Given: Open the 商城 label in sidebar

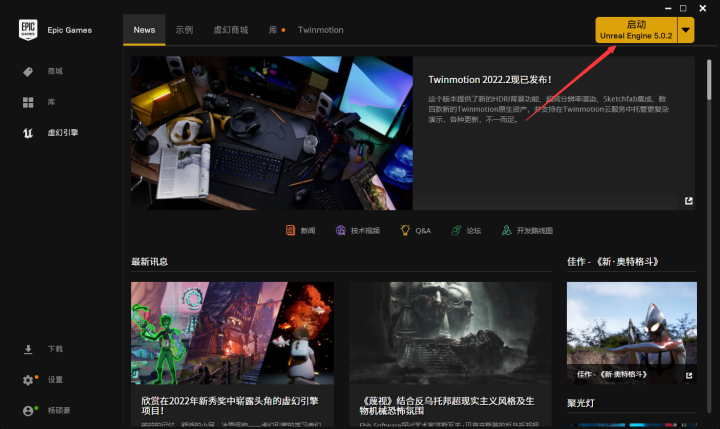Looking at the screenshot, I should [55, 71].
